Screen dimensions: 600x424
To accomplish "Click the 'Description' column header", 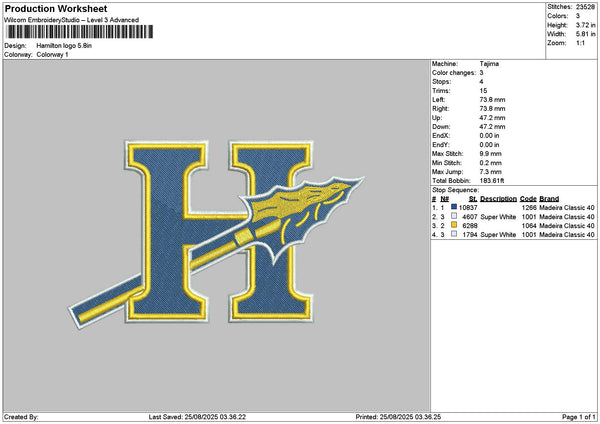I will pyautogui.click(x=499, y=199).
